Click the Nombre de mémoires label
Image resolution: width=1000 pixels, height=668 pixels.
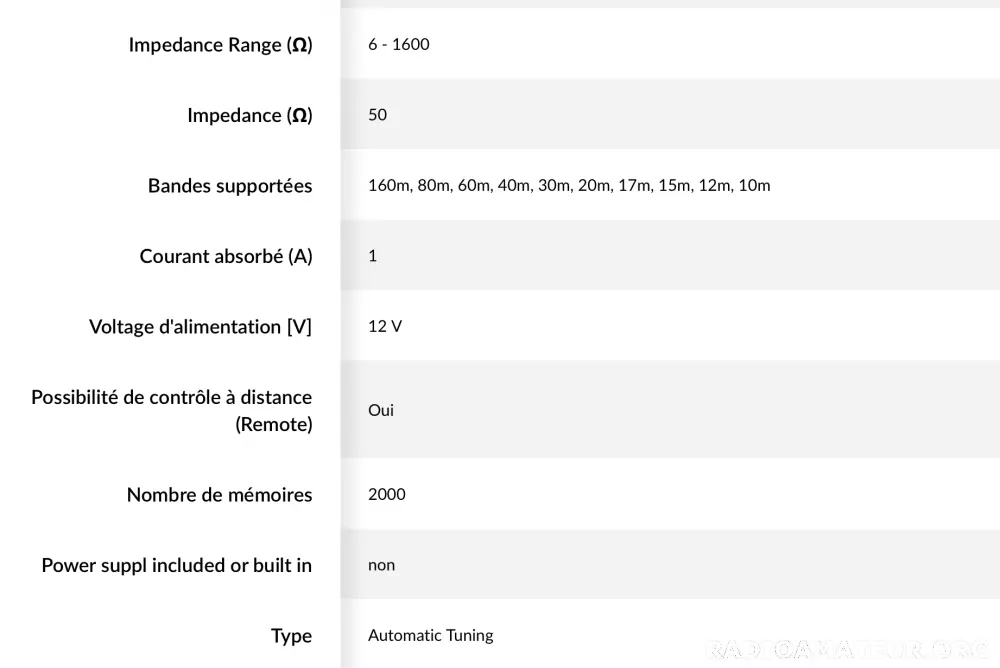pyautogui.click(x=219, y=494)
